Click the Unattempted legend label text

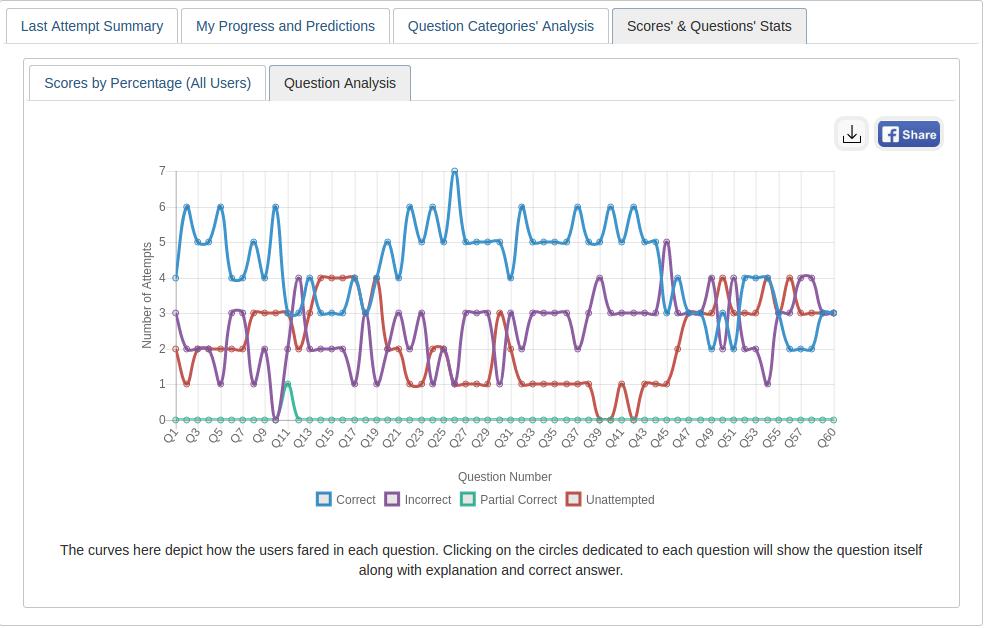click(620, 499)
